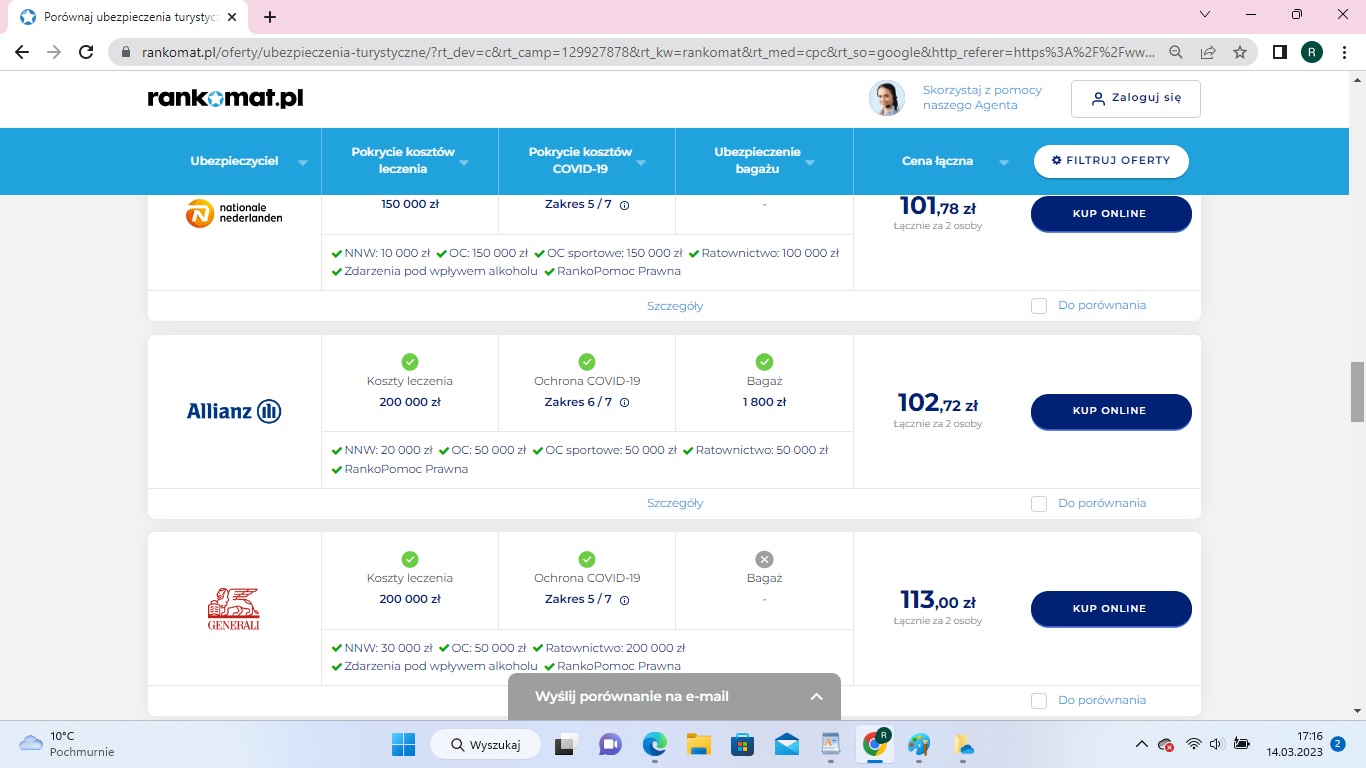Open the Paint app from the taskbar
The width and height of the screenshot is (1366, 768).
[x=918, y=744]
